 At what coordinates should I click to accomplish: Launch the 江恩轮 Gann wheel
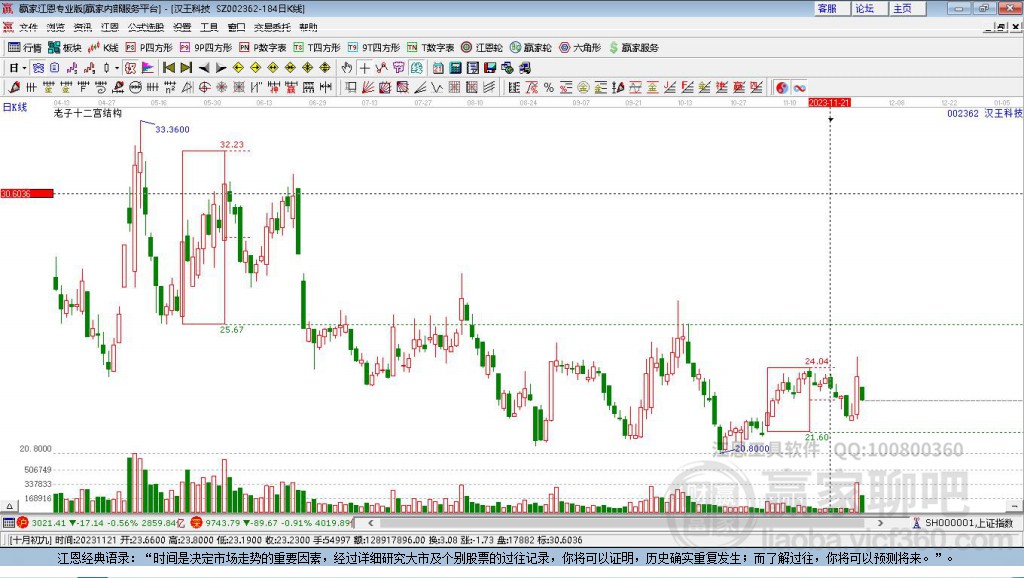click(482, 48)
